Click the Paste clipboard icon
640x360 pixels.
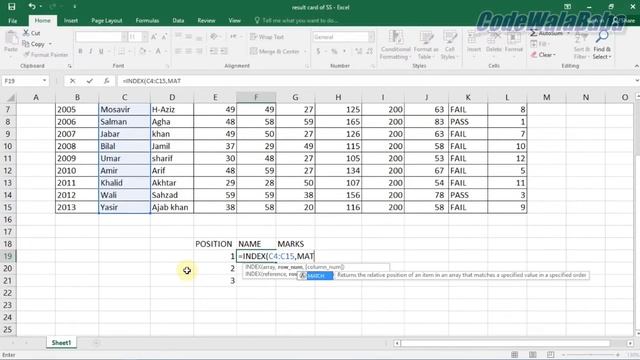11,39
